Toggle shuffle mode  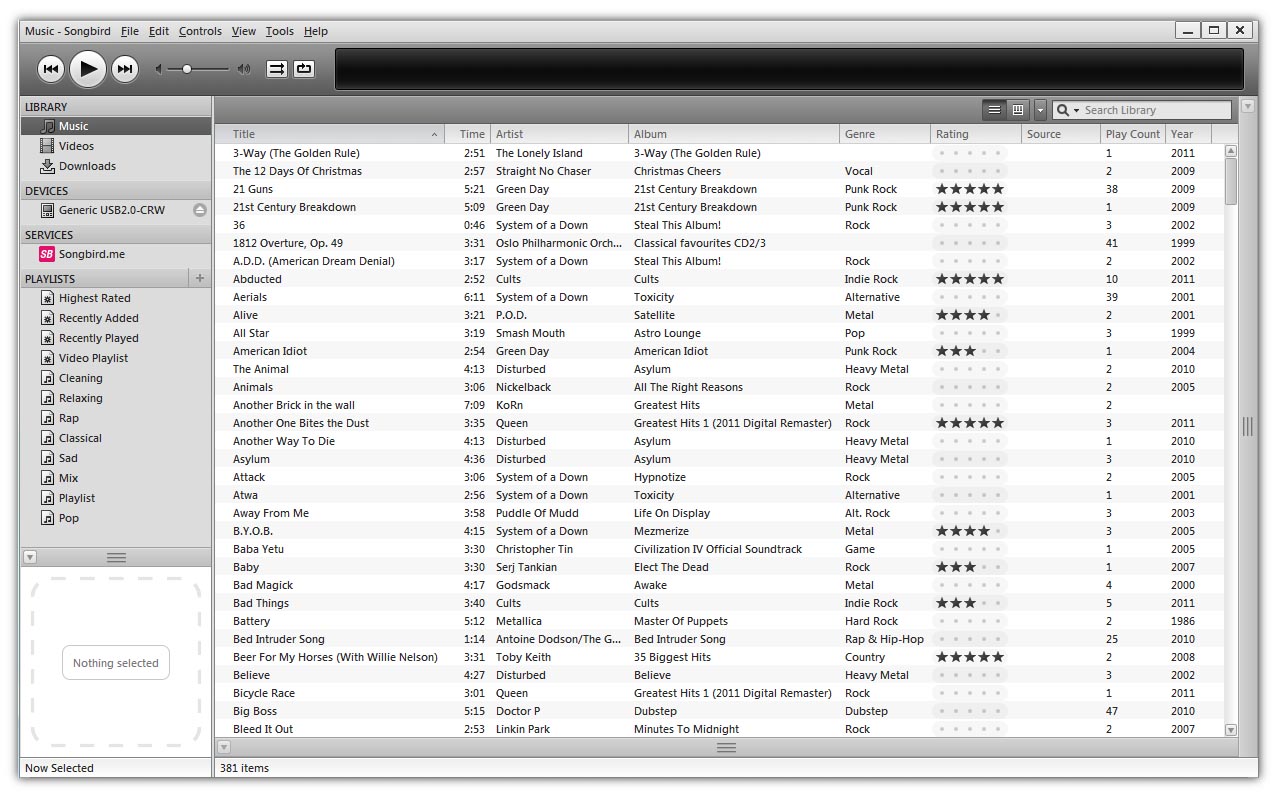point(276,69)
